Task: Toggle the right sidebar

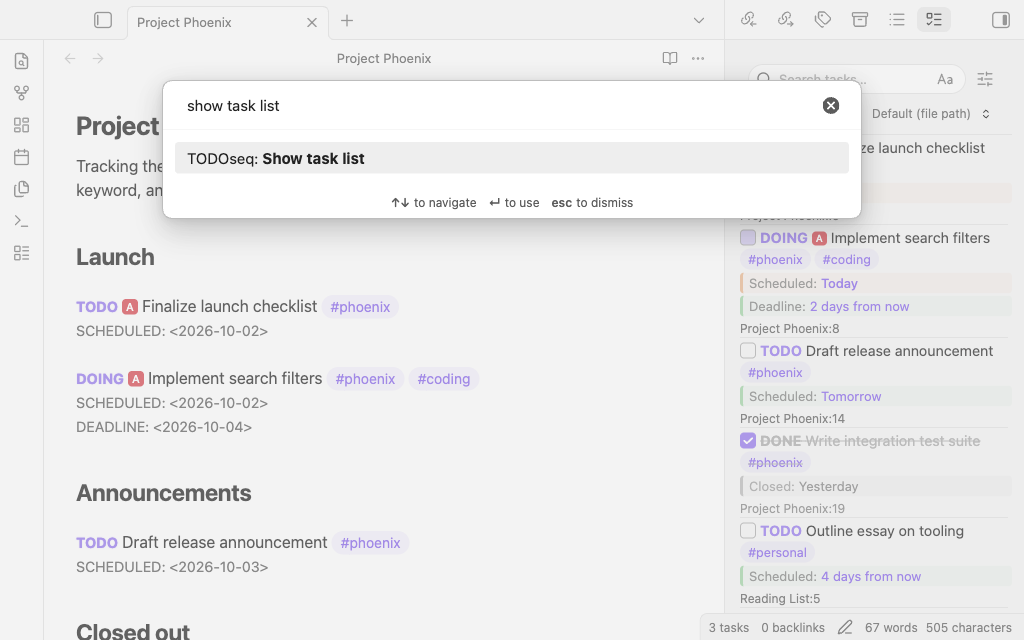Action: pyautogui.click(x=1000, y=20)
